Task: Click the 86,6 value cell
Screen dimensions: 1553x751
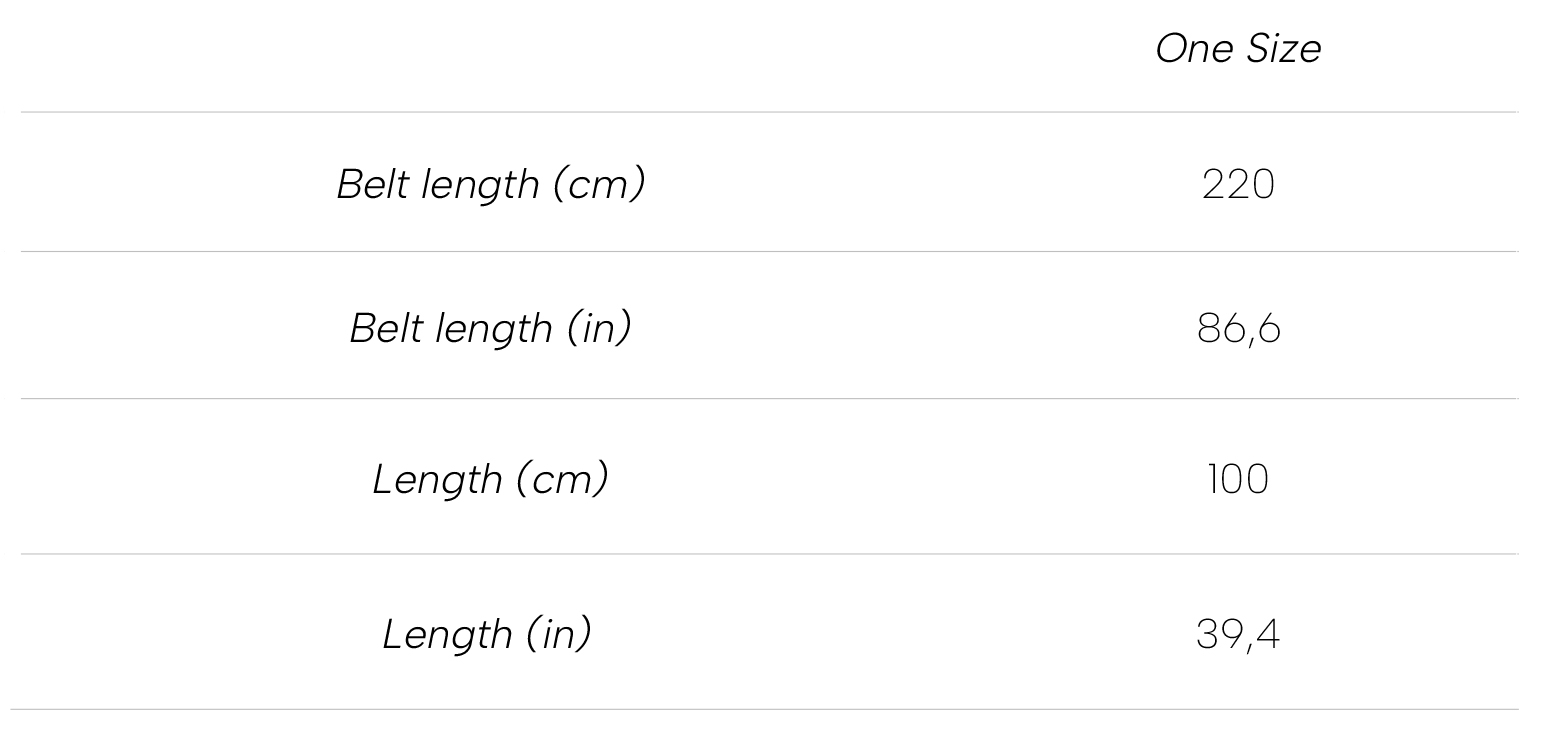Action: [x=1238, y=329]
